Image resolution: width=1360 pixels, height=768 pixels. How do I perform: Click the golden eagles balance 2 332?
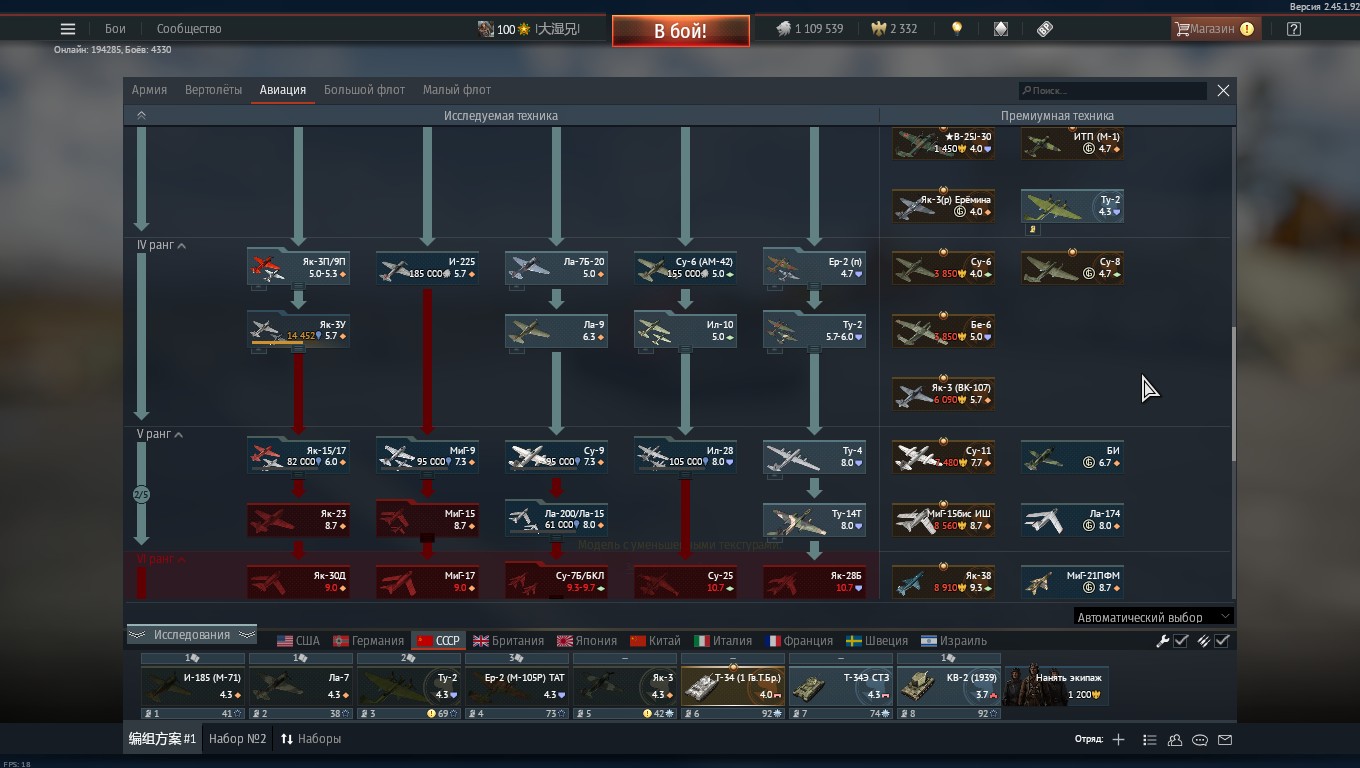pos(893,29)
